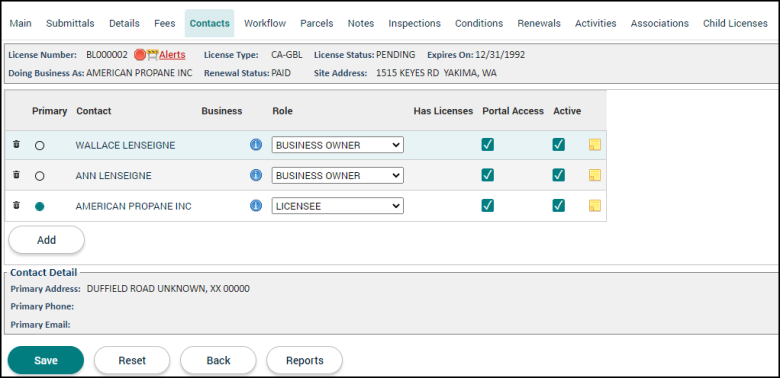Click the CA-GBL license type value
780x378 pixels.
point(287,55)
